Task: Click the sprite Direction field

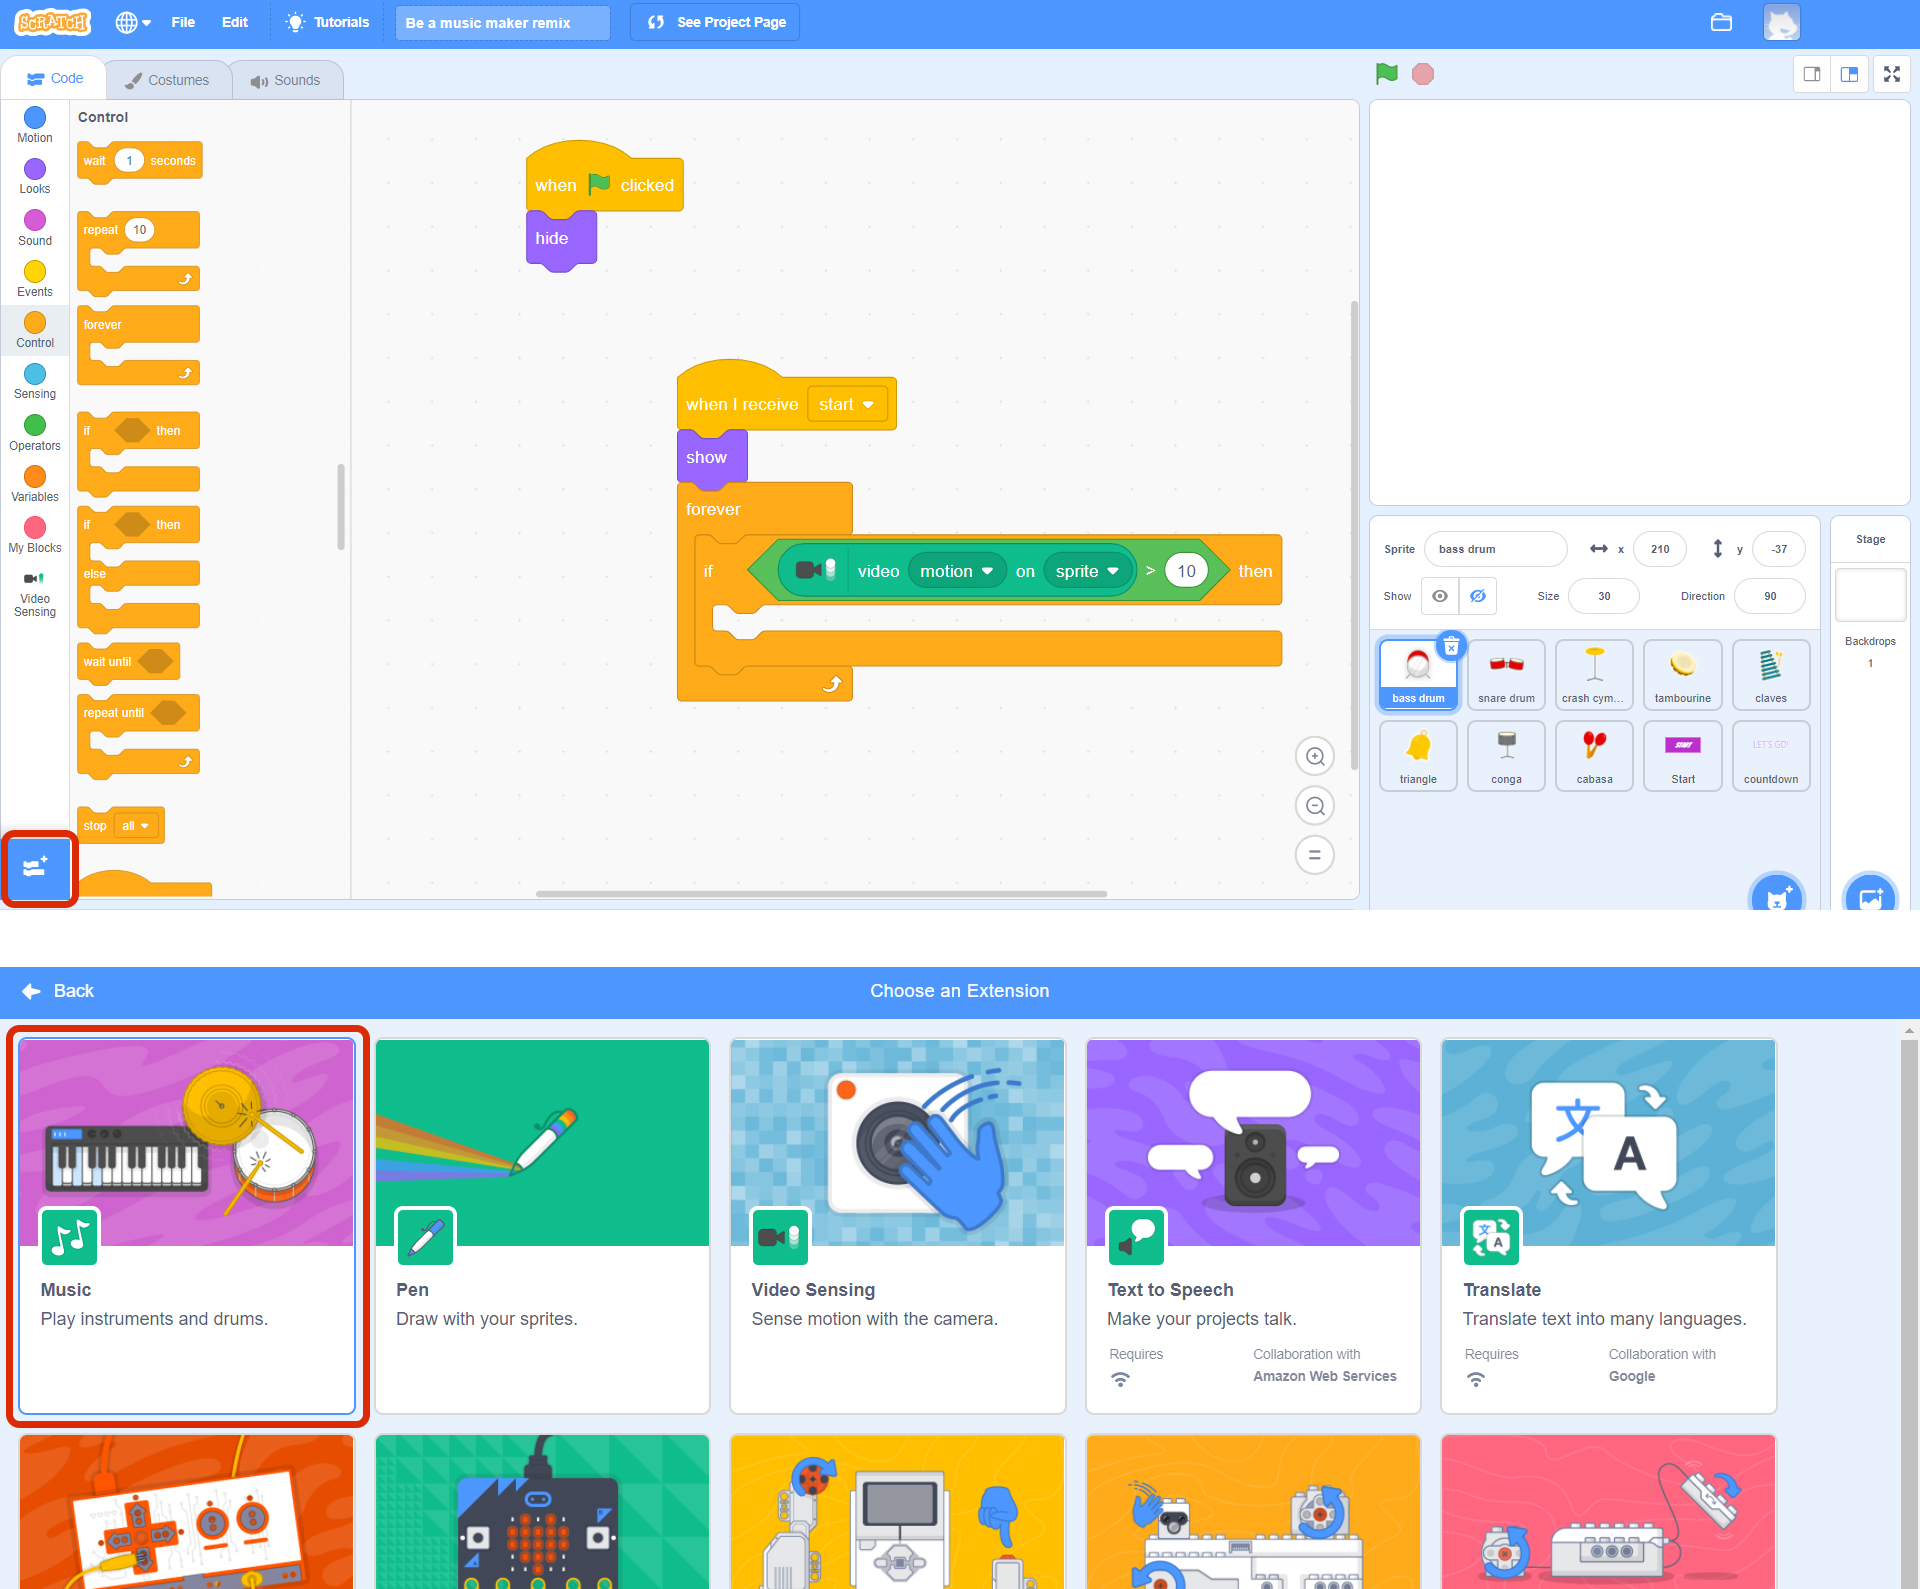Action: [x=1770, y=596]
